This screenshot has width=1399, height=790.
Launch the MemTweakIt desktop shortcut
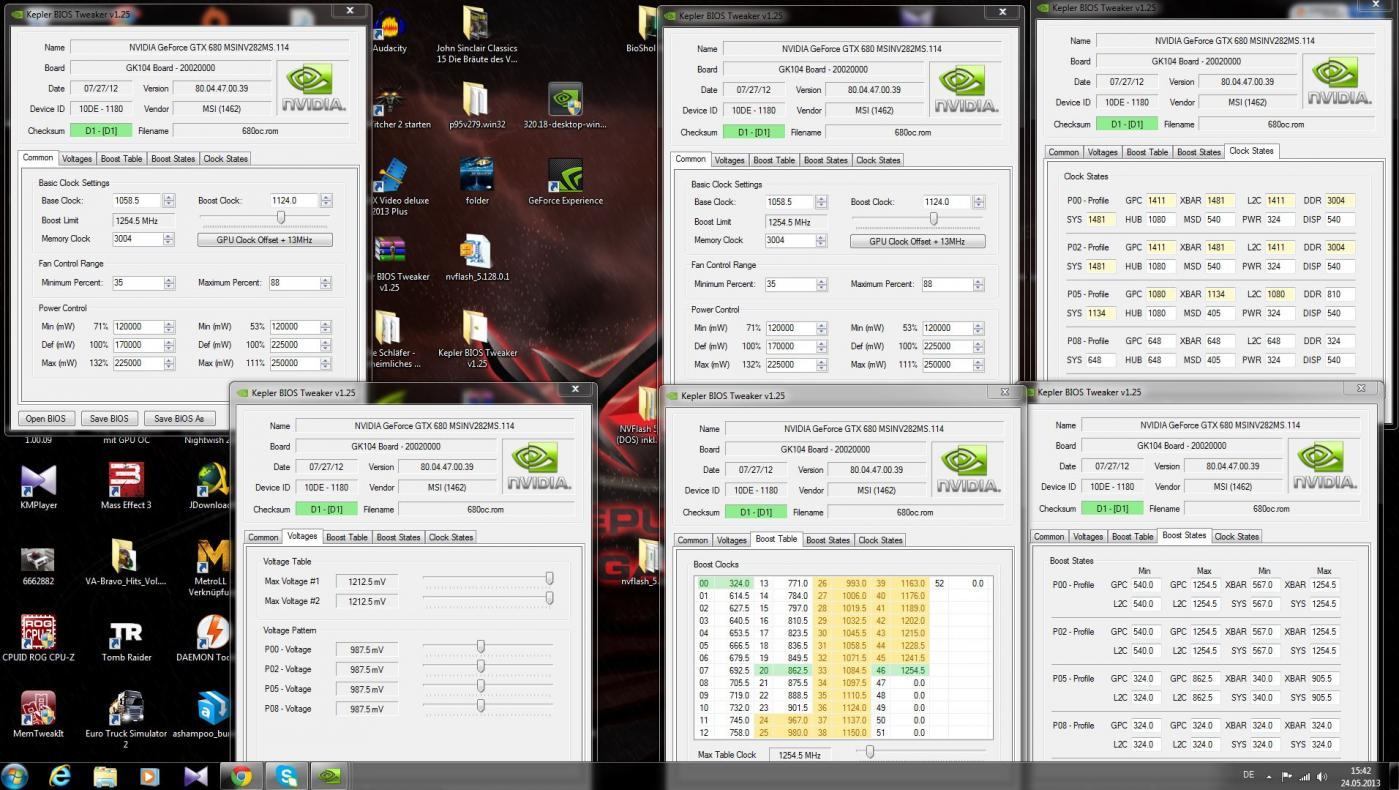click(38, 715)
